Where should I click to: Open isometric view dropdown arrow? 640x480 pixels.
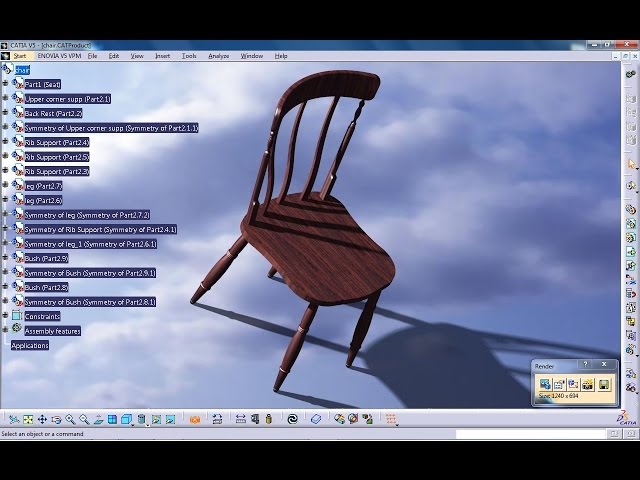(133, 424)
